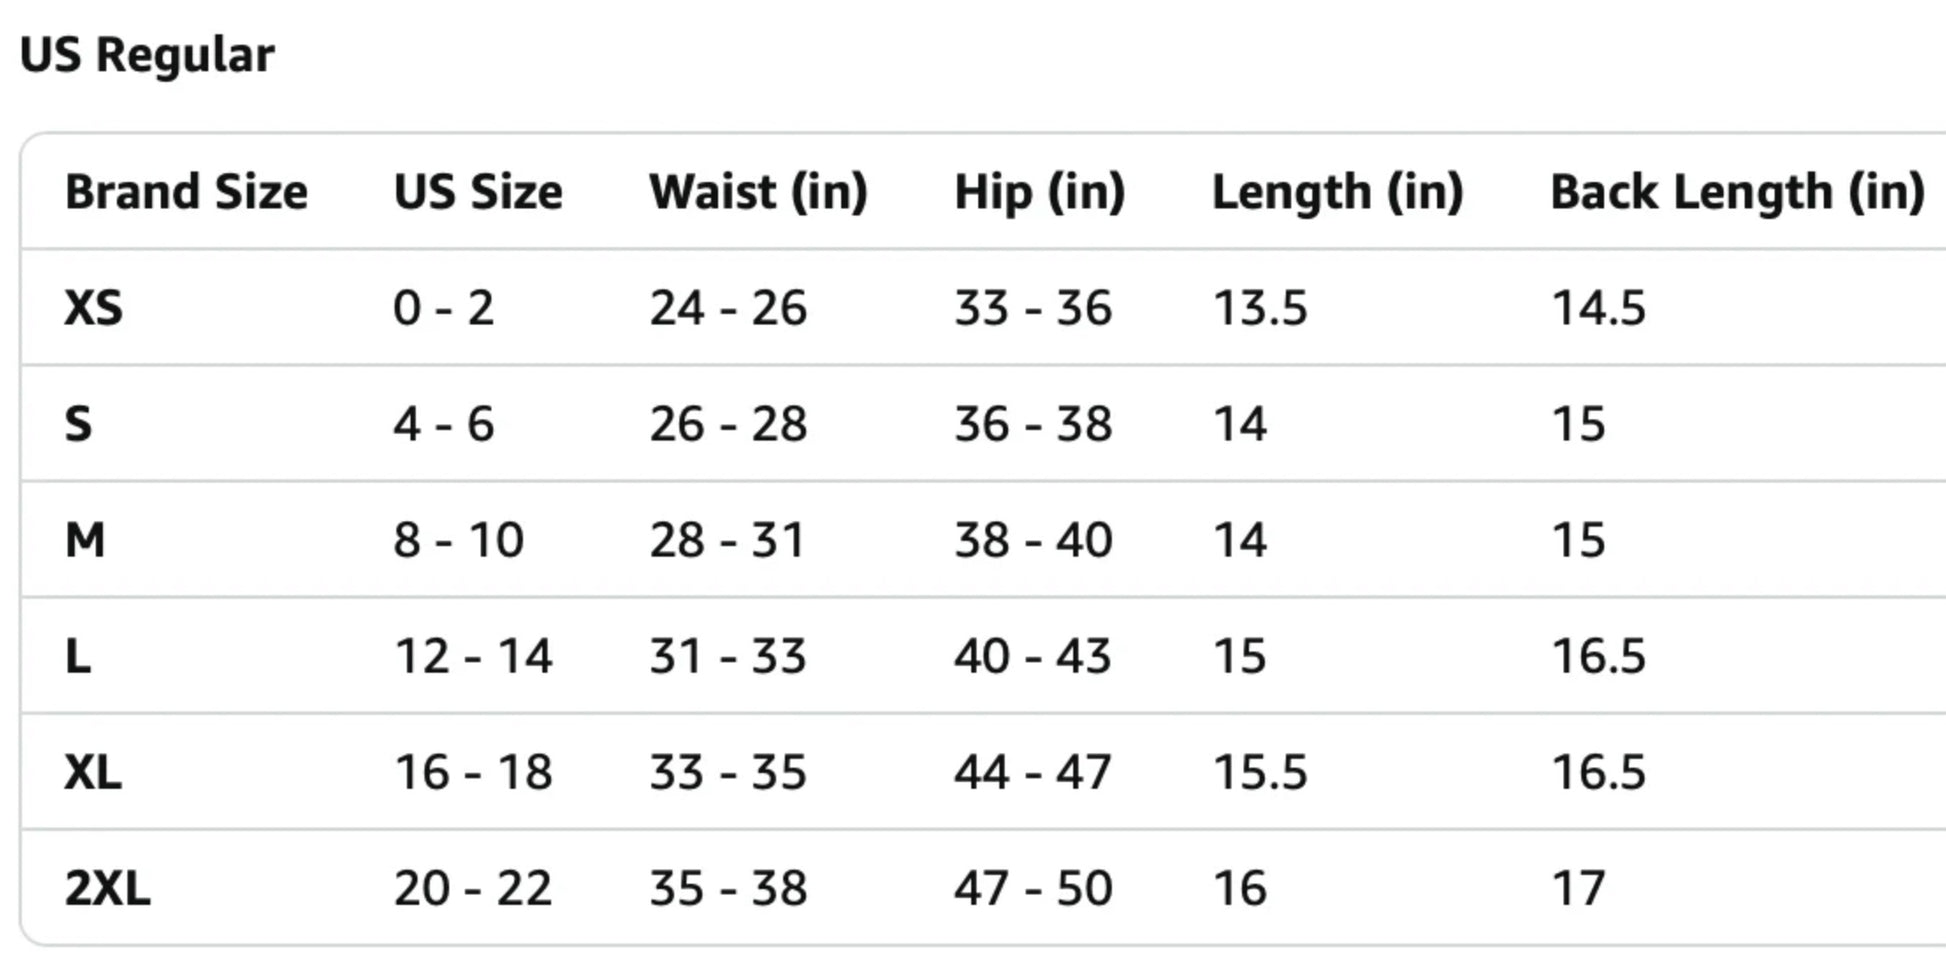Select the XS brand size cell

point(93,308)
